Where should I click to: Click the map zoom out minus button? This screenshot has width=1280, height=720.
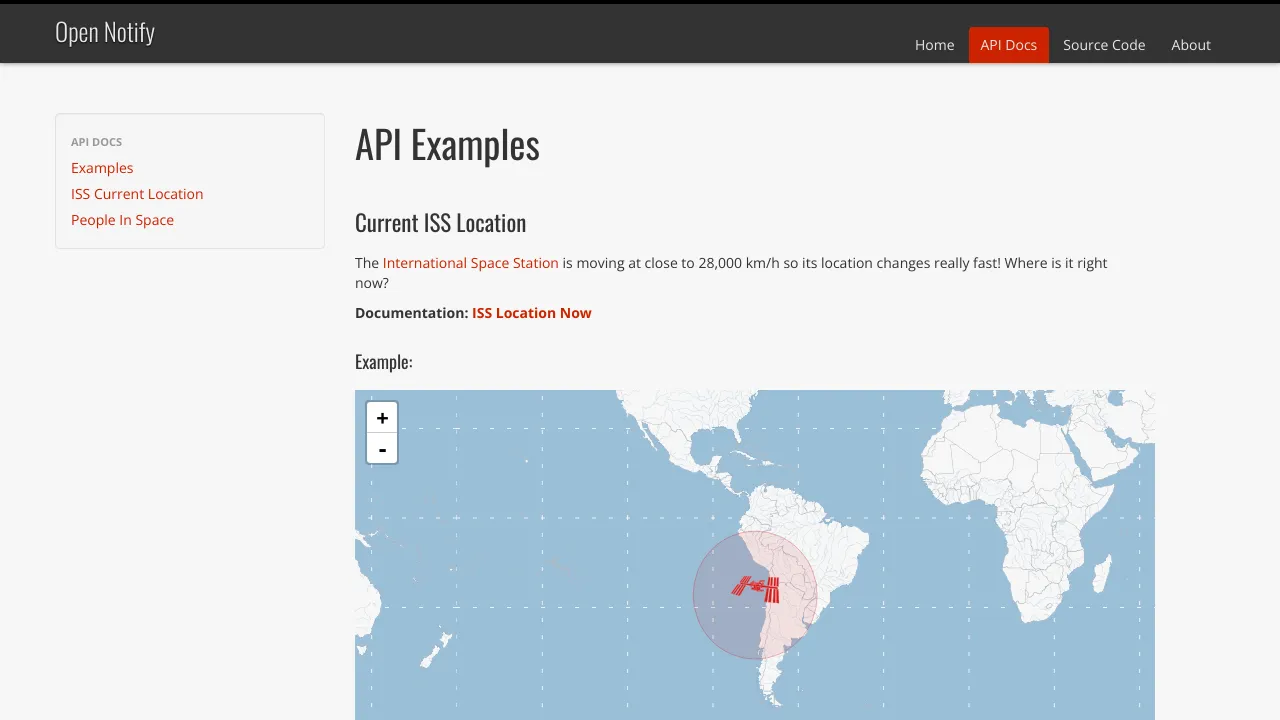point(382,449)
